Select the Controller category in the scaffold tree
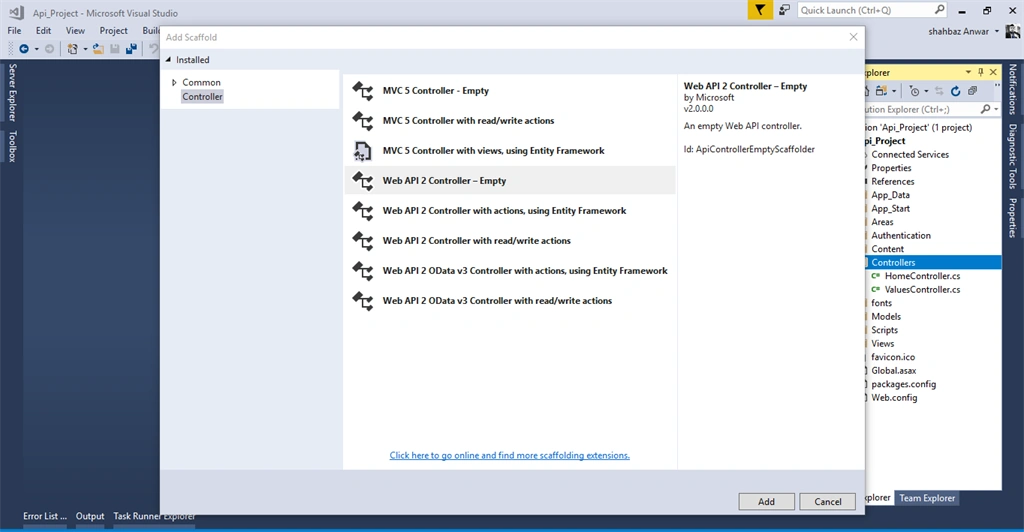Viewport: 1024px width, 532px height. 202,97
